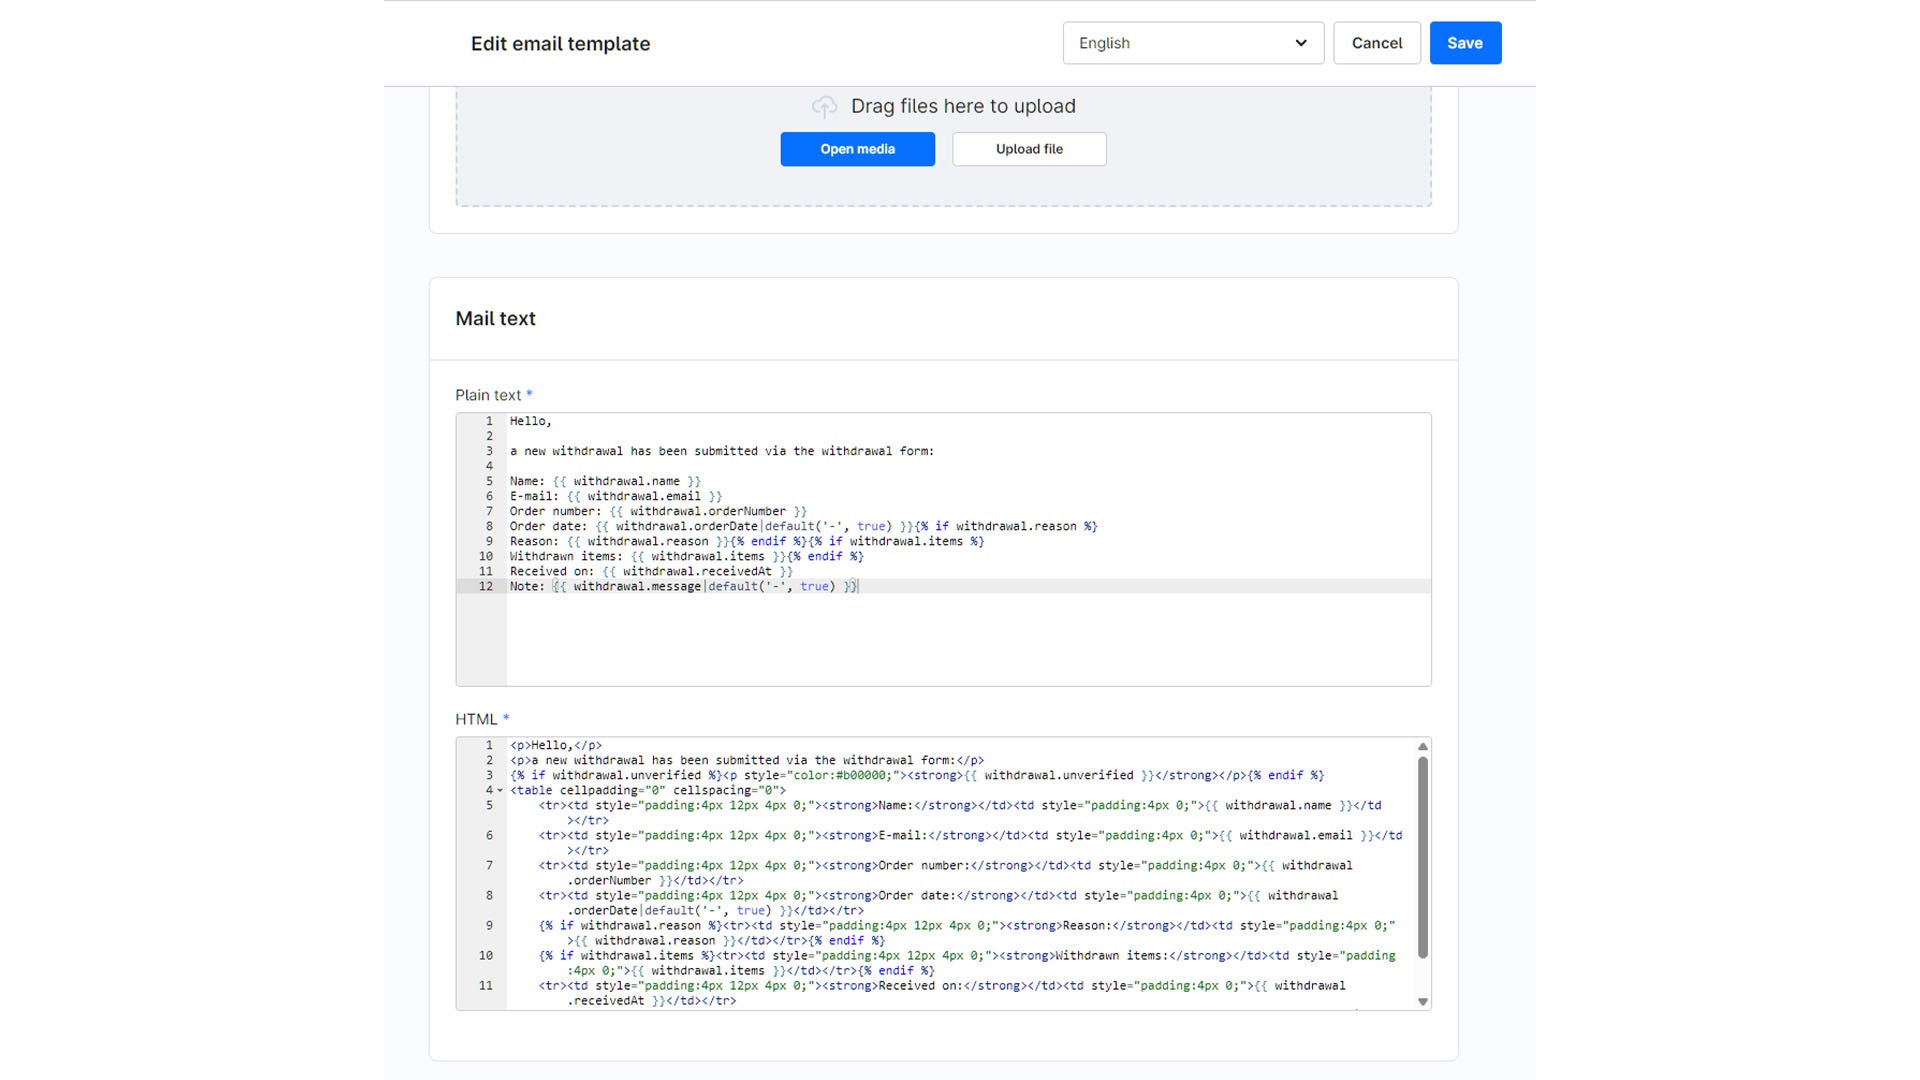1920x1080 pixels.
Task: Click the Upload file button
Action: 1029,149
